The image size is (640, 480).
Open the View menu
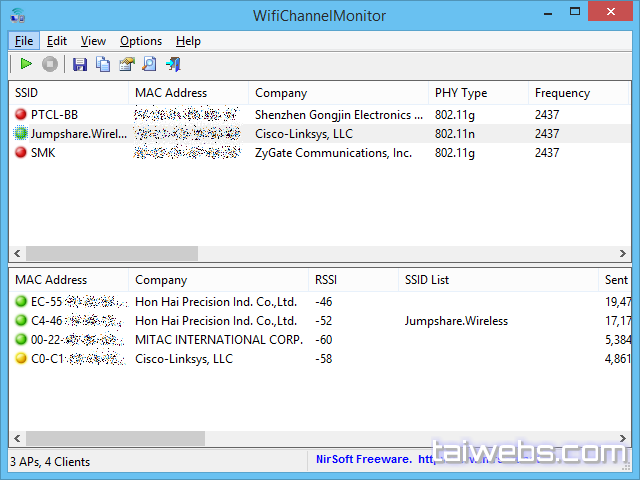93,41
